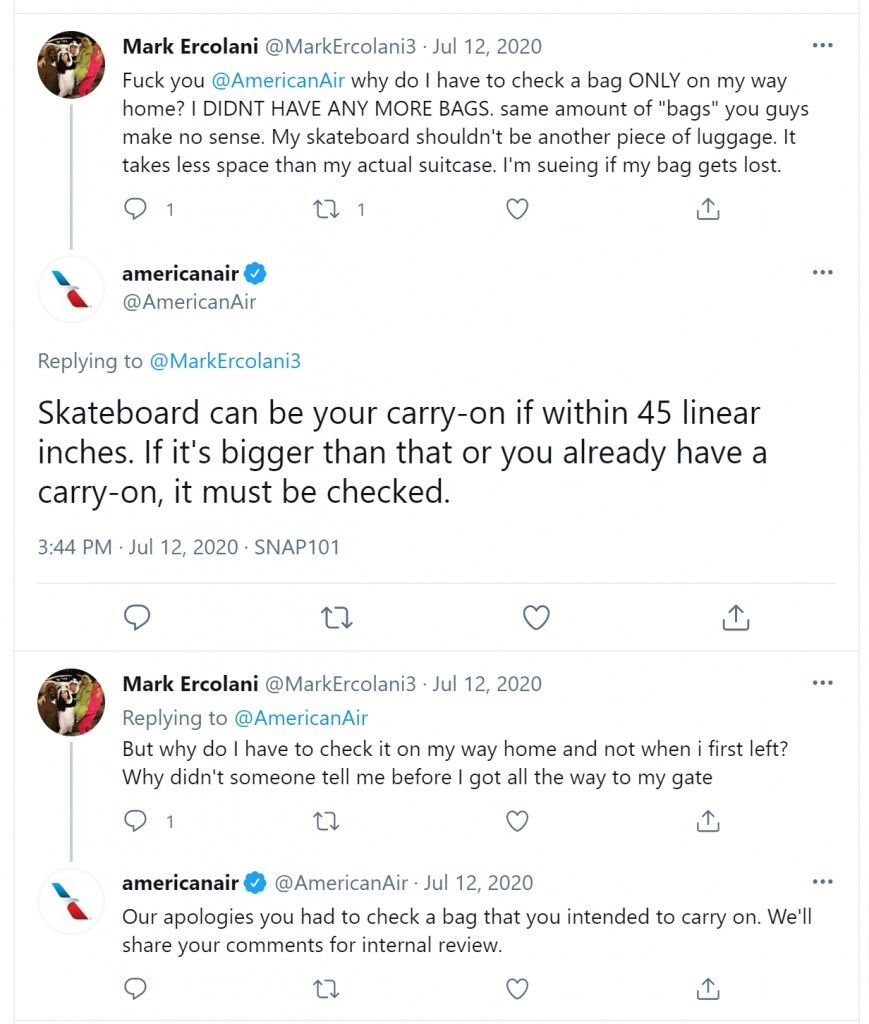Open @MarkErcolani3 in the 'Replying to' line

[225, 361]
